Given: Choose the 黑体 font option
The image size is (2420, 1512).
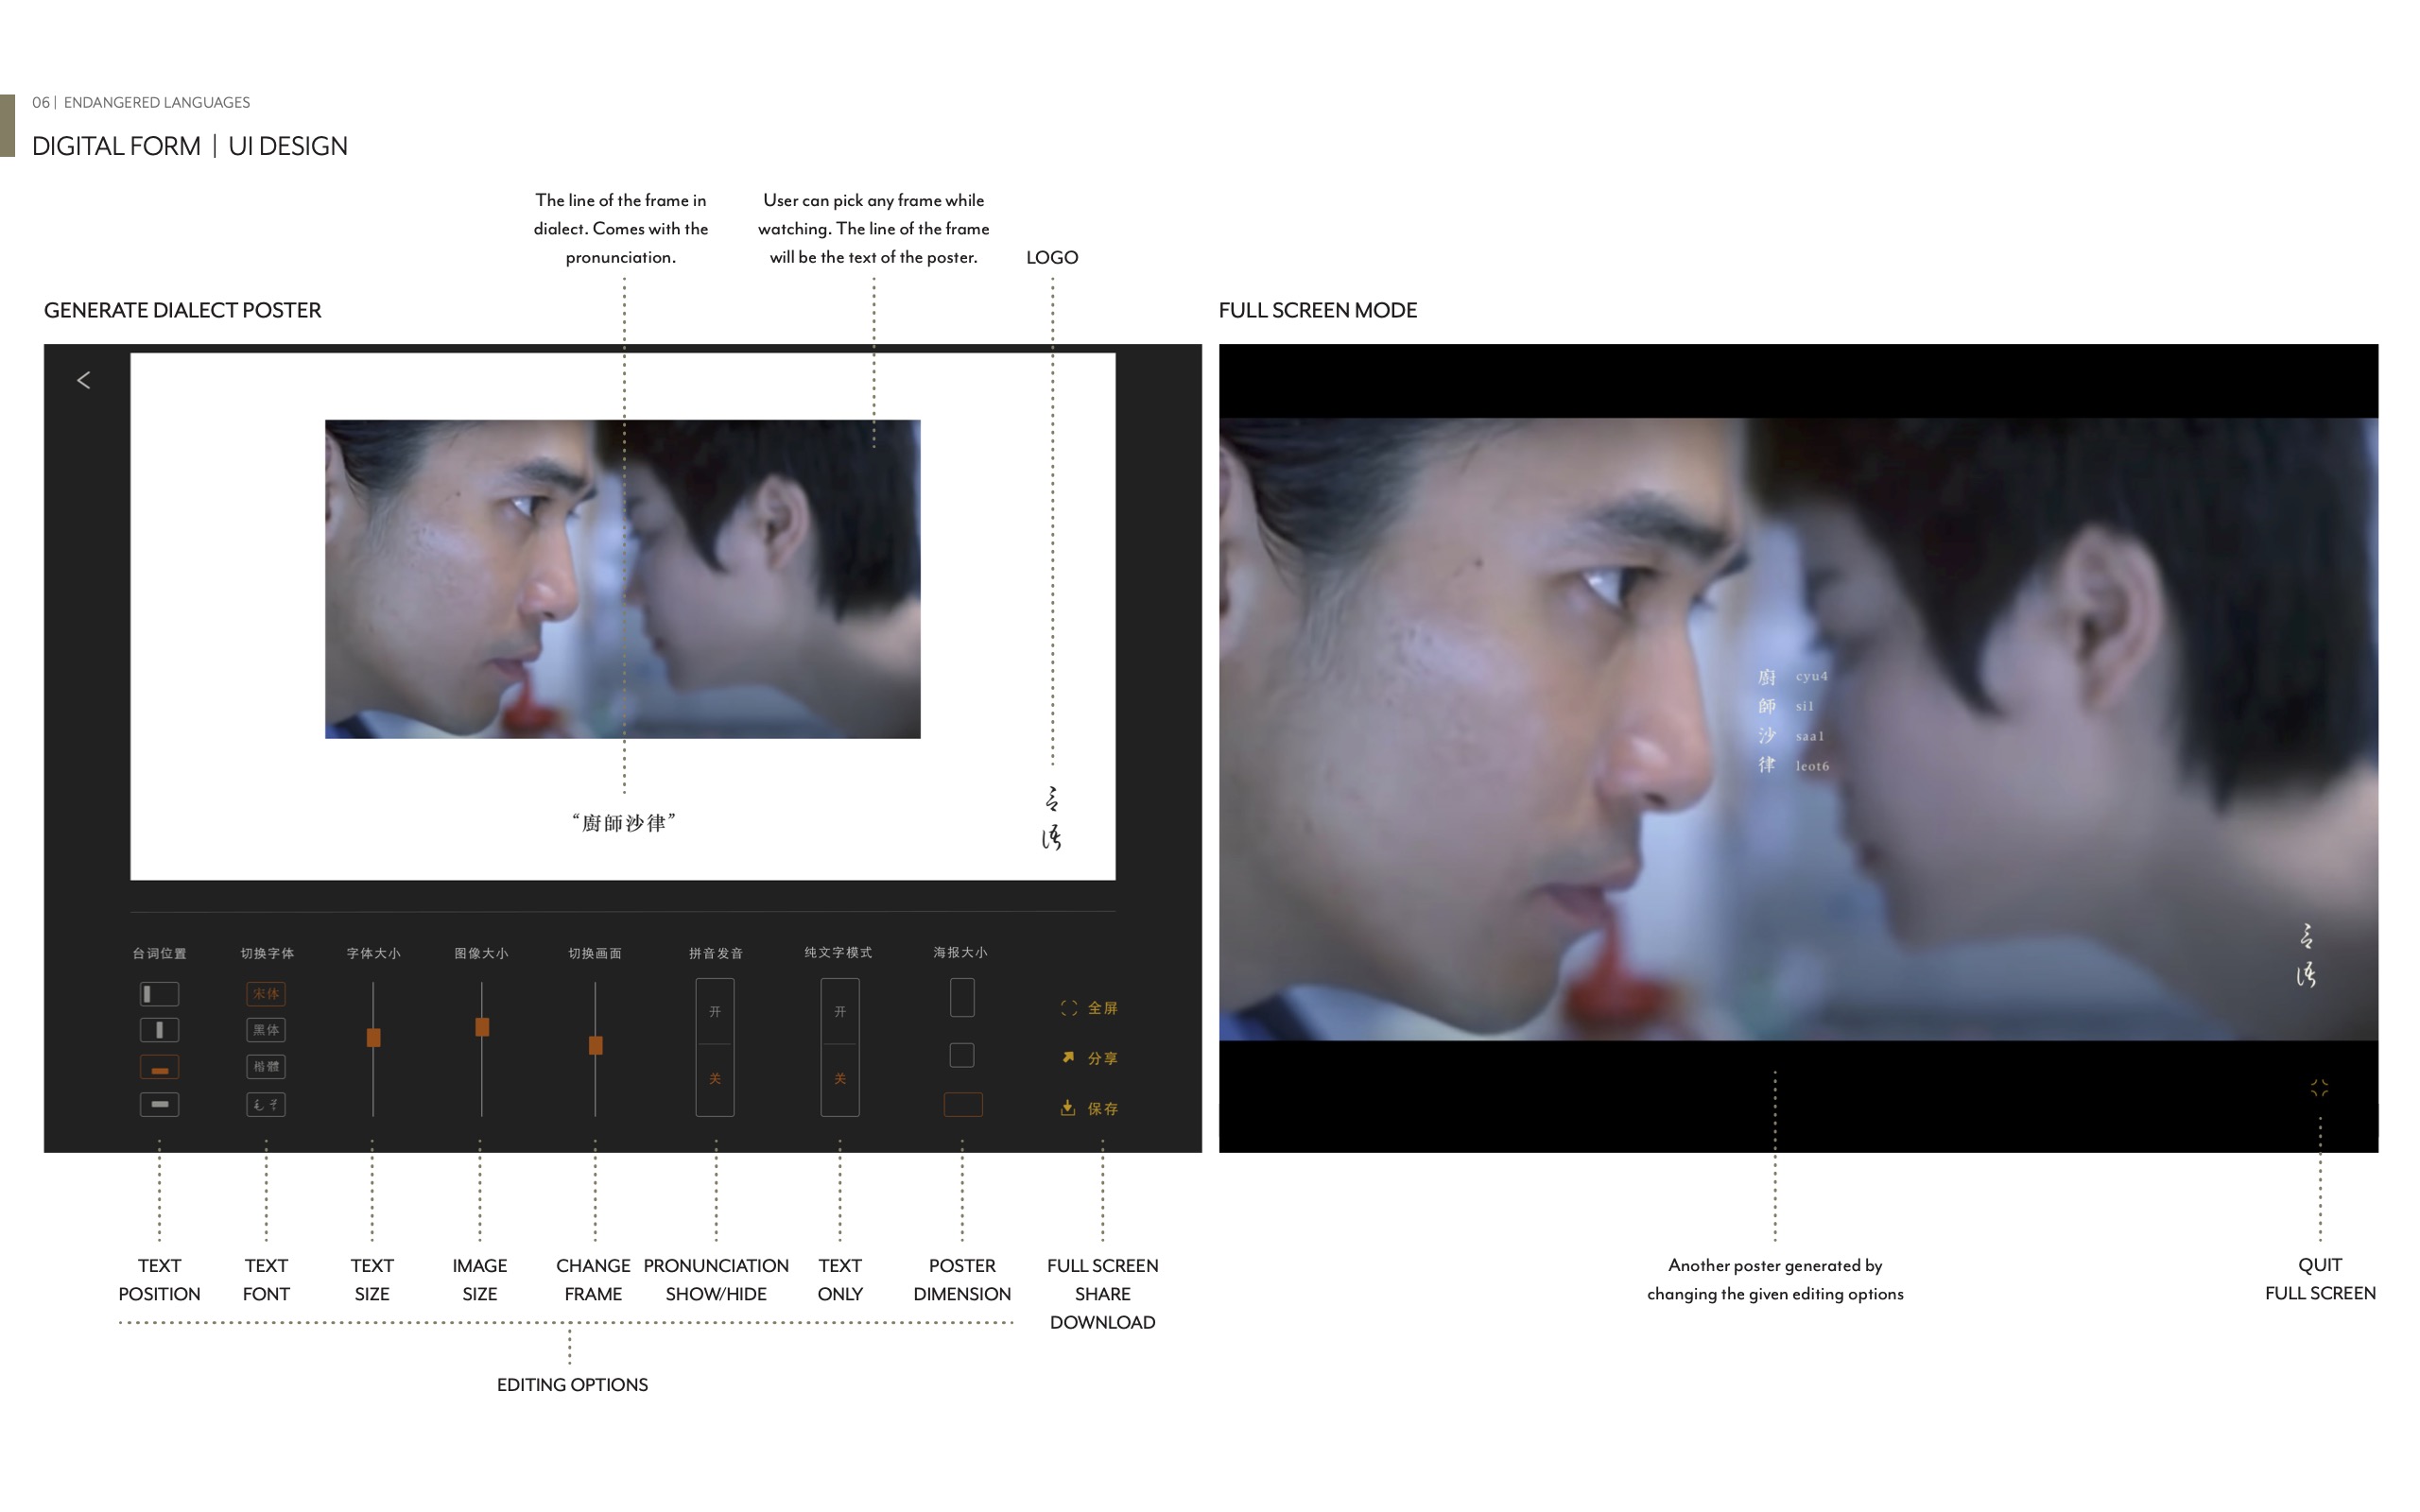Looking at the screenshot, I should coord(266,1030).
